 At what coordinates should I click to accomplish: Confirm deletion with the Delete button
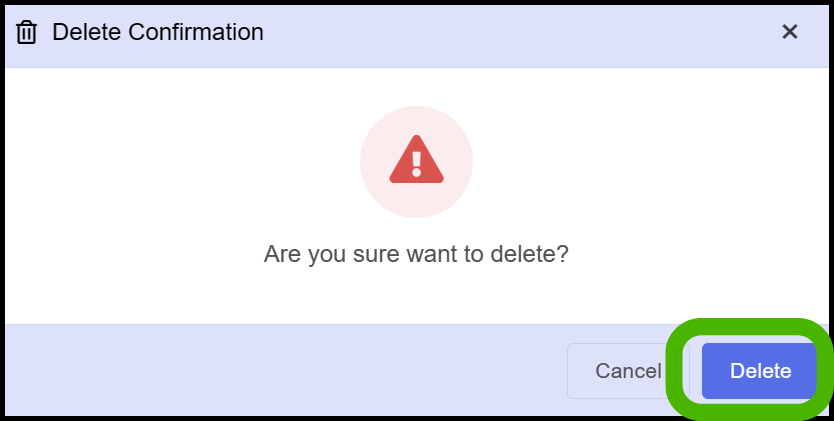pos(760,371)
